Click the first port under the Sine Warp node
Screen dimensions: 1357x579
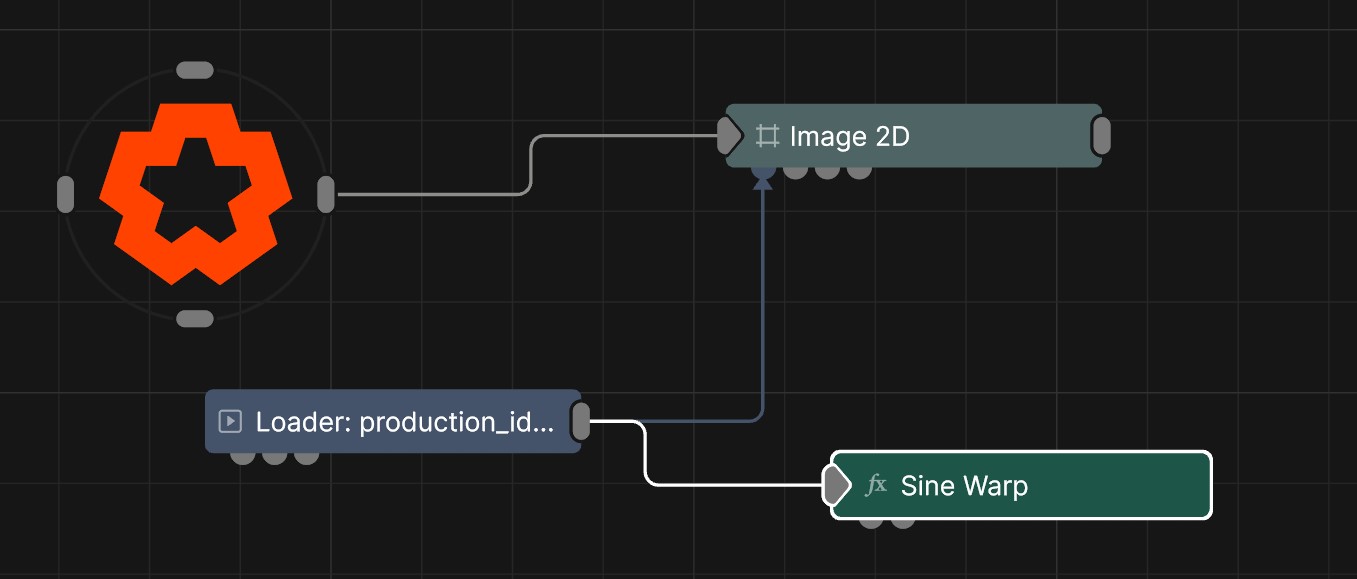(871, 522)
